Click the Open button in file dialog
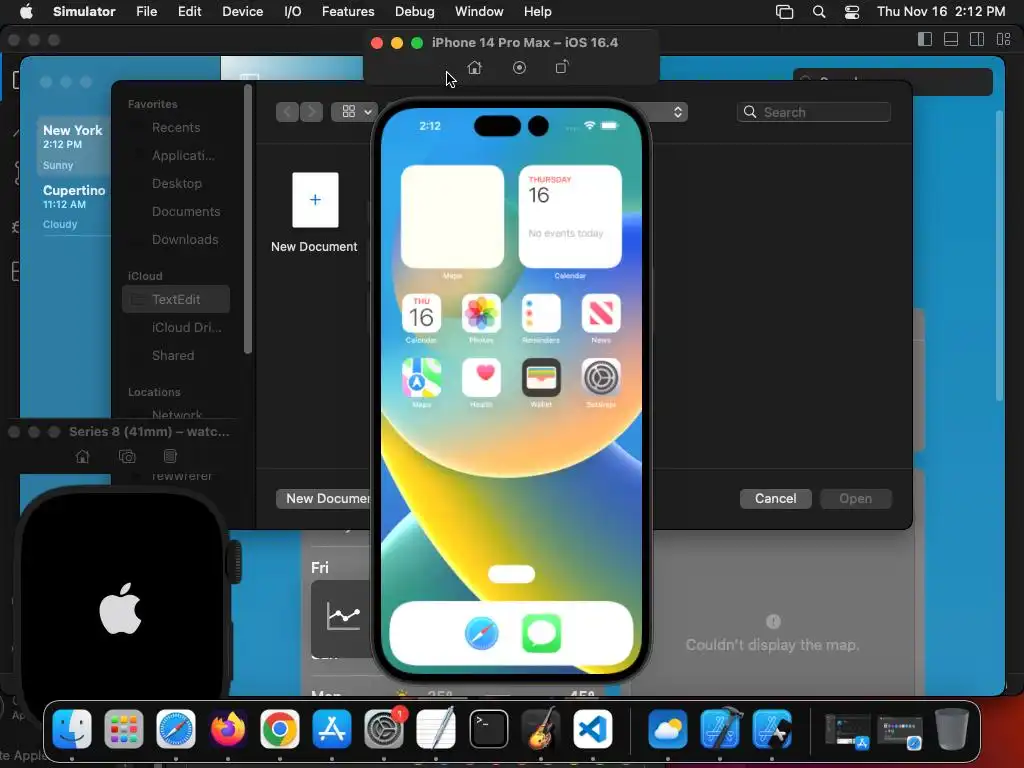This screenshot has height=768, width=1024. [x=856, y=498]
